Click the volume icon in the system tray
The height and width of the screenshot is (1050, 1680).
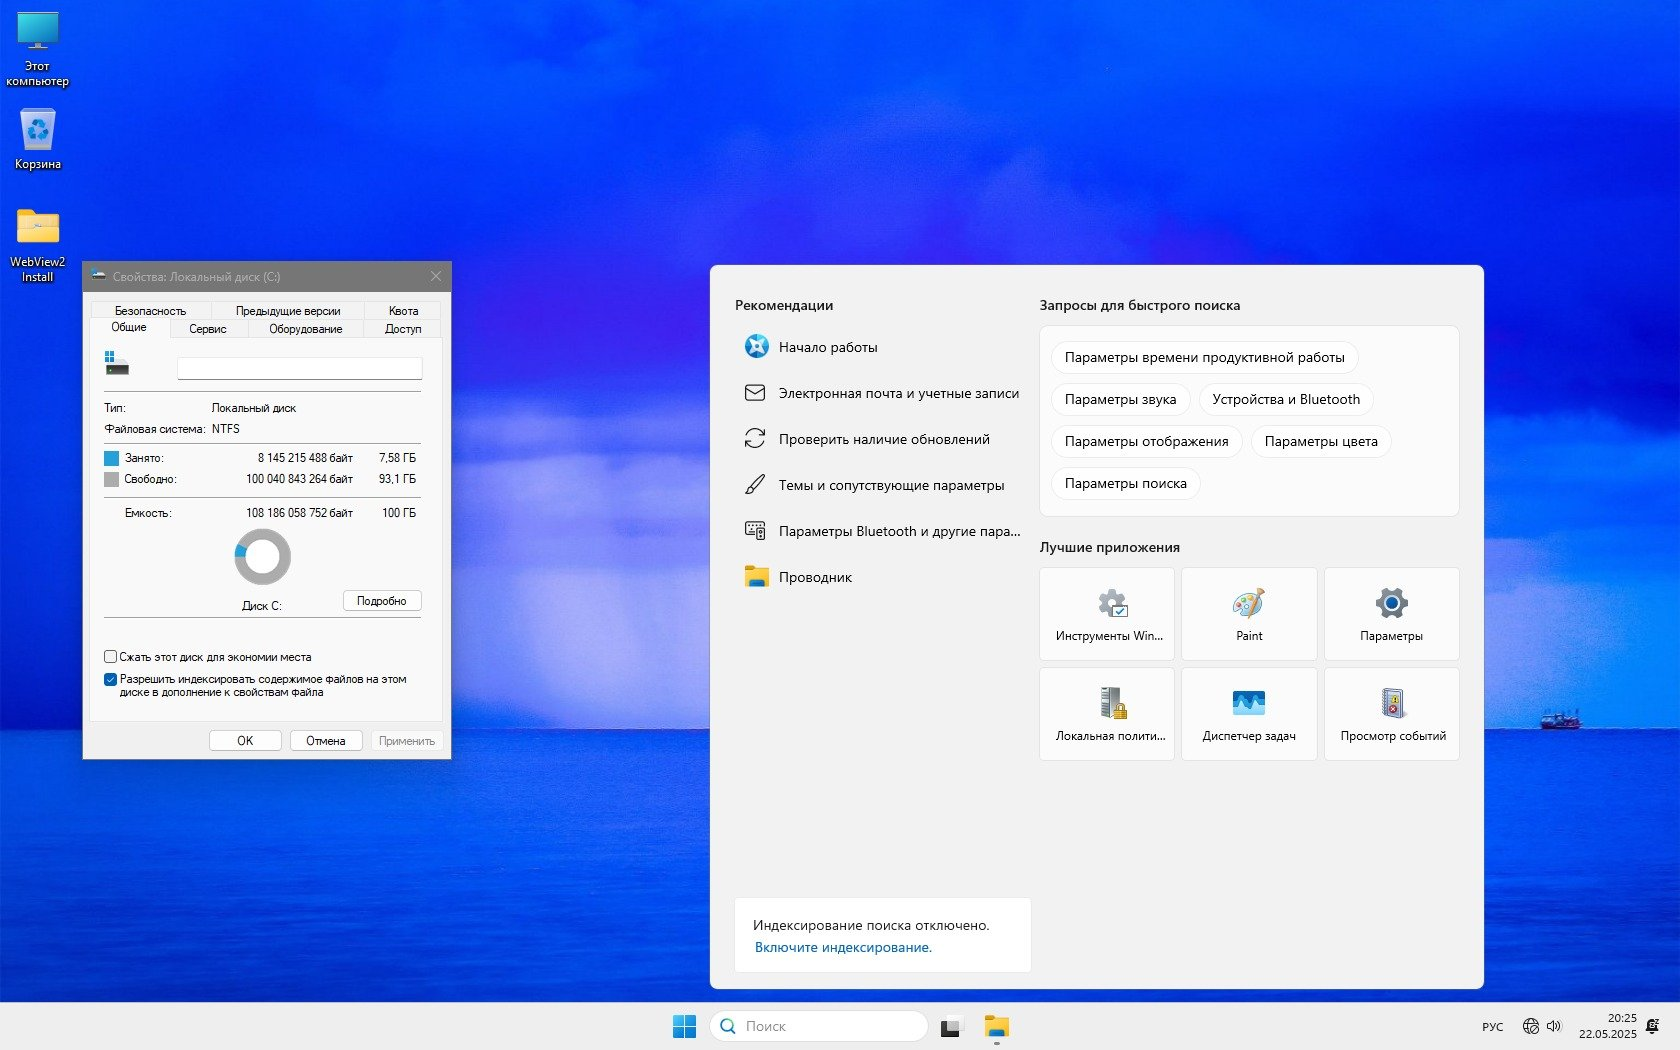(1554, 1026)
